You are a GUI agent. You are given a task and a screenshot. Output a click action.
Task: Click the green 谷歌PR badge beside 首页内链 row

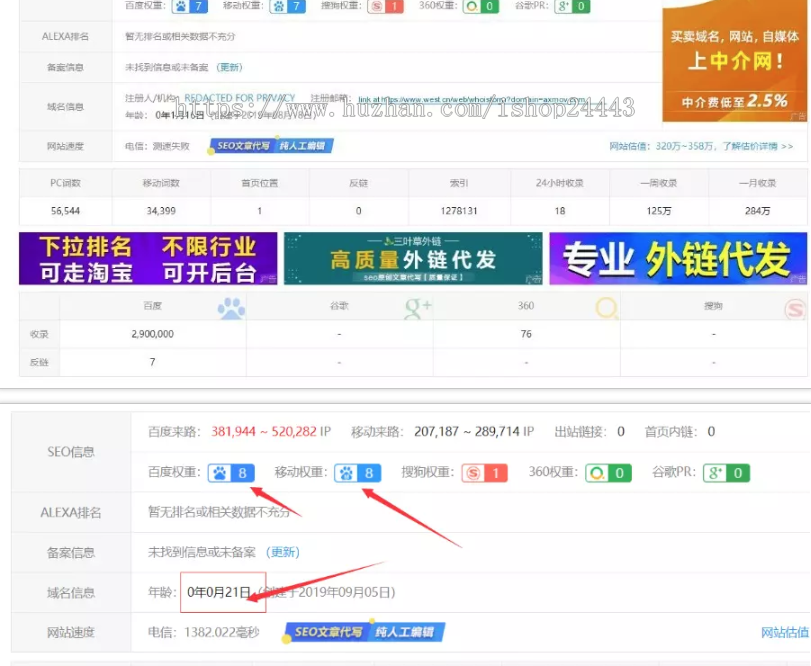pyautogui.click(x=726, y=473)
